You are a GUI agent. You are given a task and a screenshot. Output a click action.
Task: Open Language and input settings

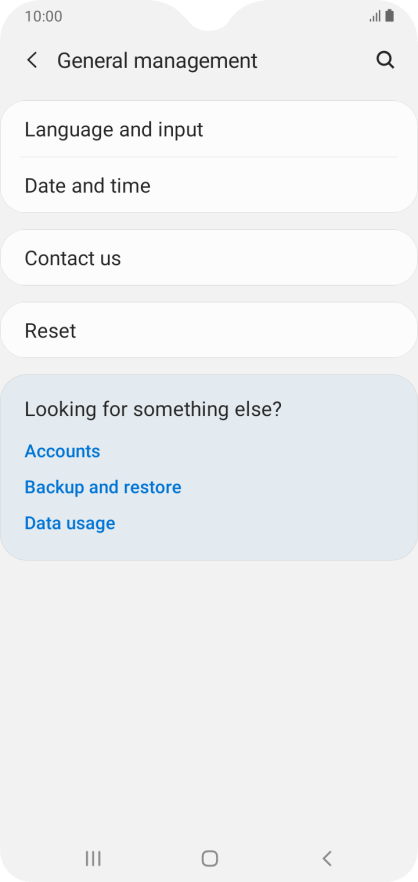coord(209,129)
